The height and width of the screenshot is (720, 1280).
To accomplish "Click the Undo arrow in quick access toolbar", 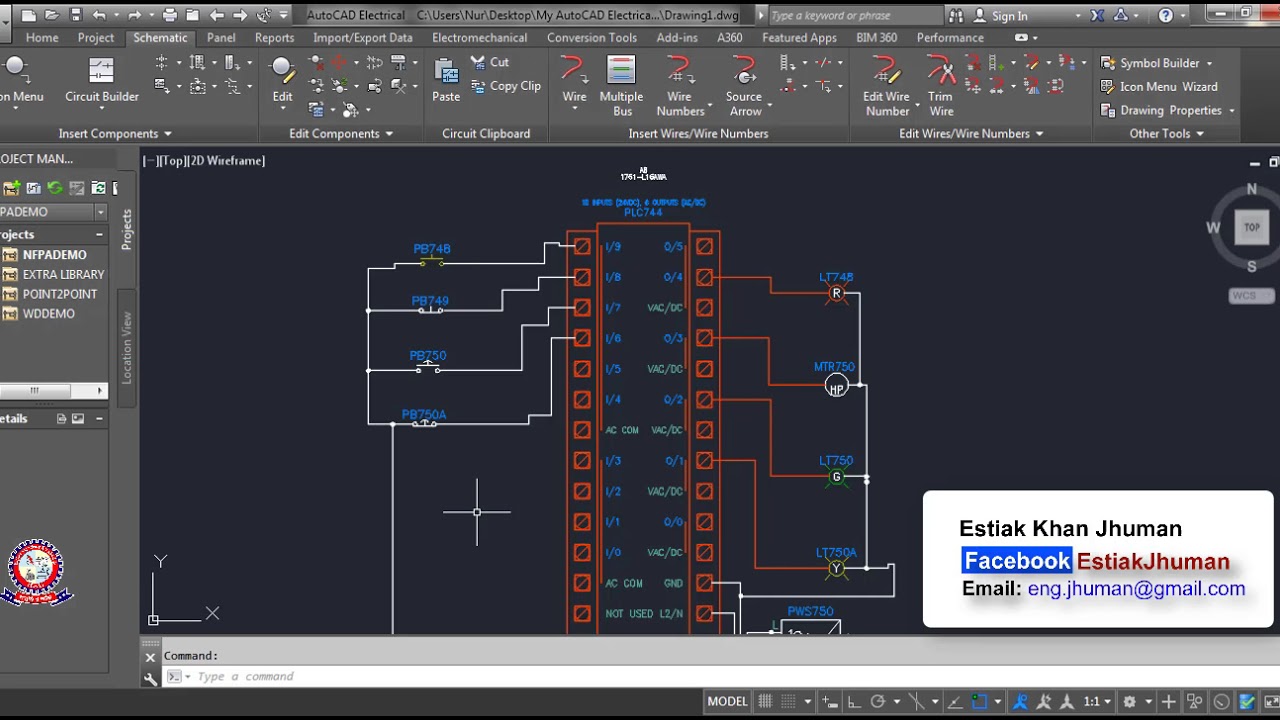I will coord(99,15).
